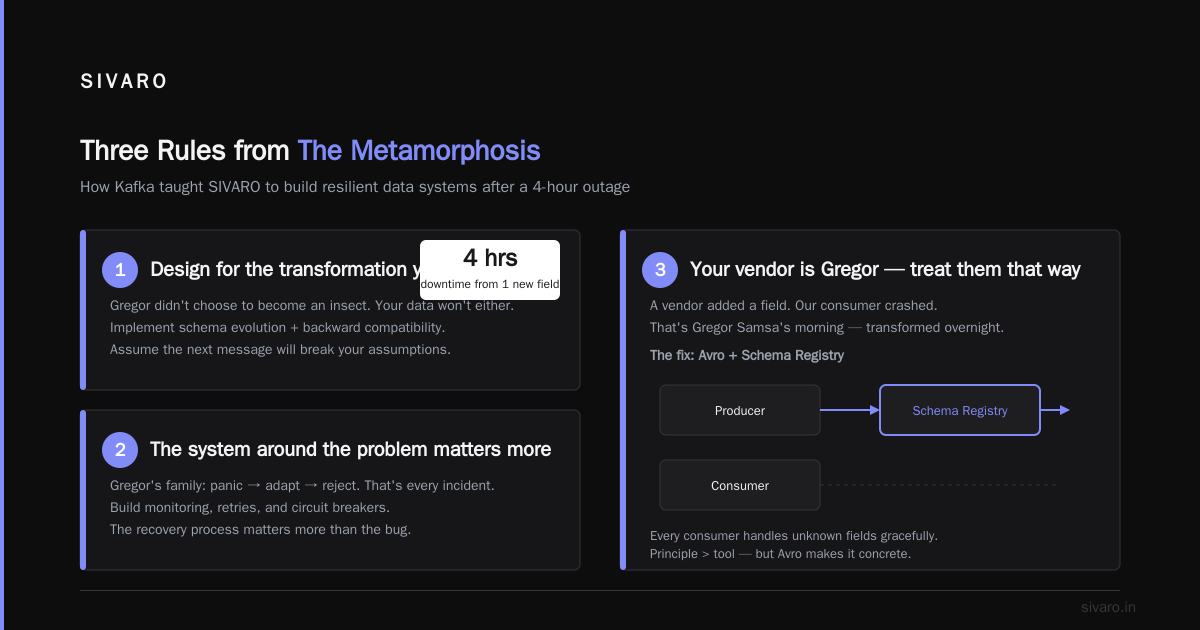The height and width of the screenshot is (630, 1200).
Task: Click the Consumer box in diagram
Action: (x=740, y=485)
